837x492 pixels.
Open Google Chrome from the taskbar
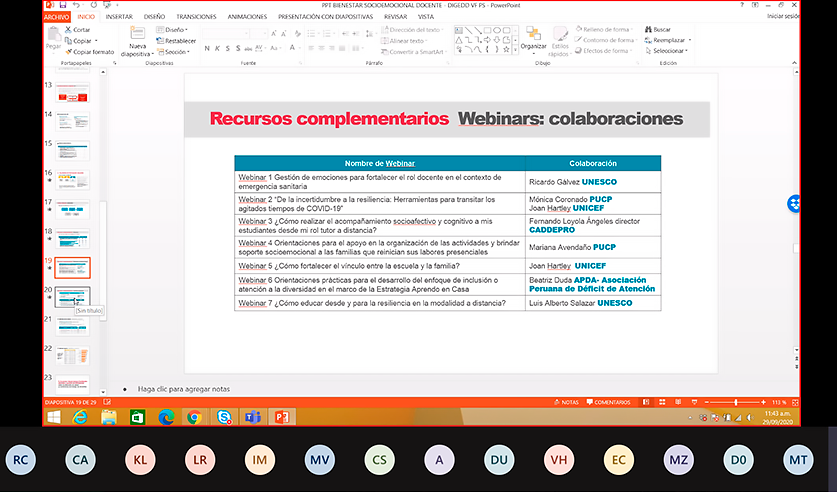pyautogui.click(x=194, y=417)
